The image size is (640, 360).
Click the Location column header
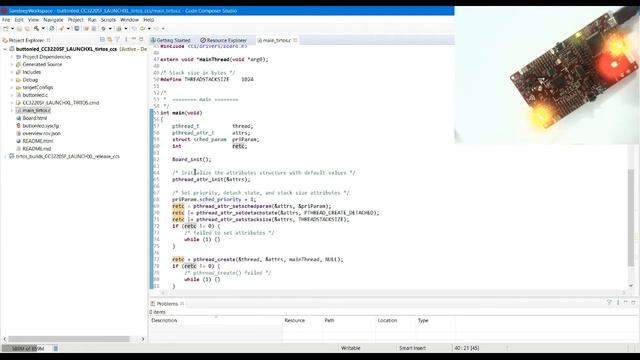(x=396, y=320)
